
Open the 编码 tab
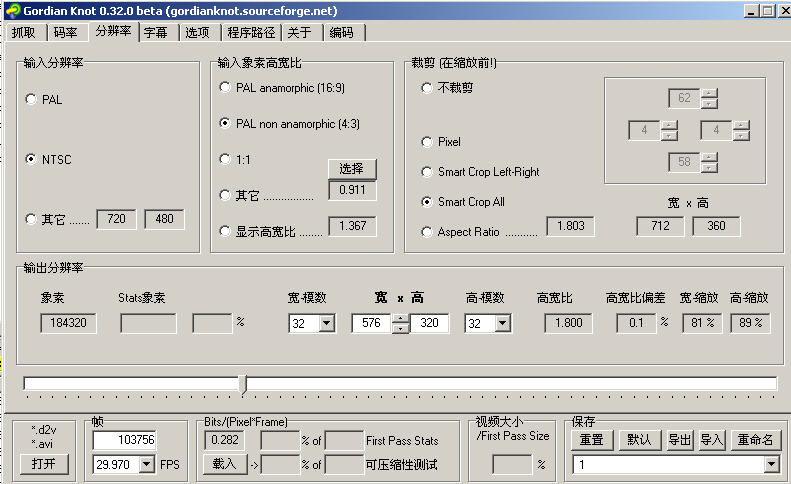point(342,33)
